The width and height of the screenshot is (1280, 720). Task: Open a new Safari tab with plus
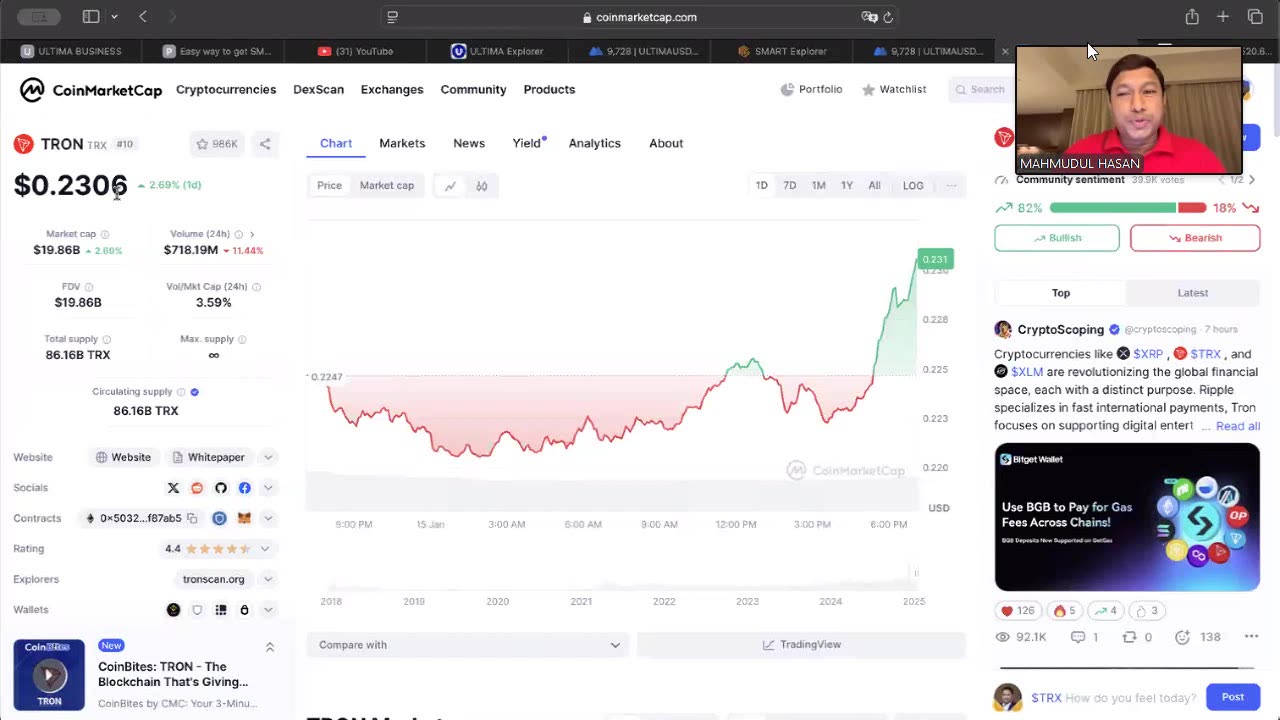(1223, 17)
